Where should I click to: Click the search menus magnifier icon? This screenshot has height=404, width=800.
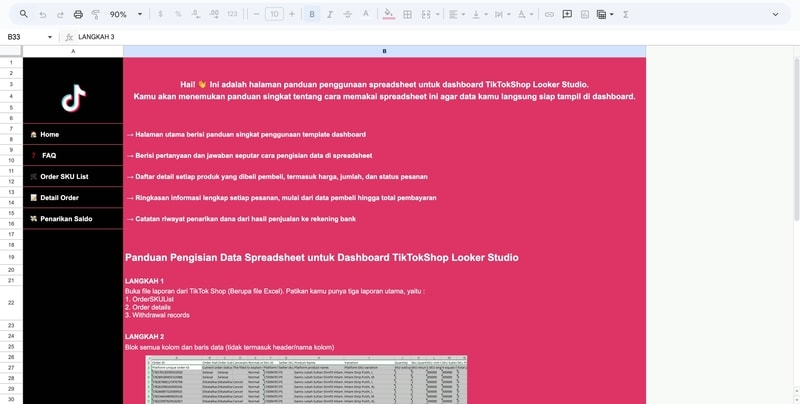click(x=24, y=15)
